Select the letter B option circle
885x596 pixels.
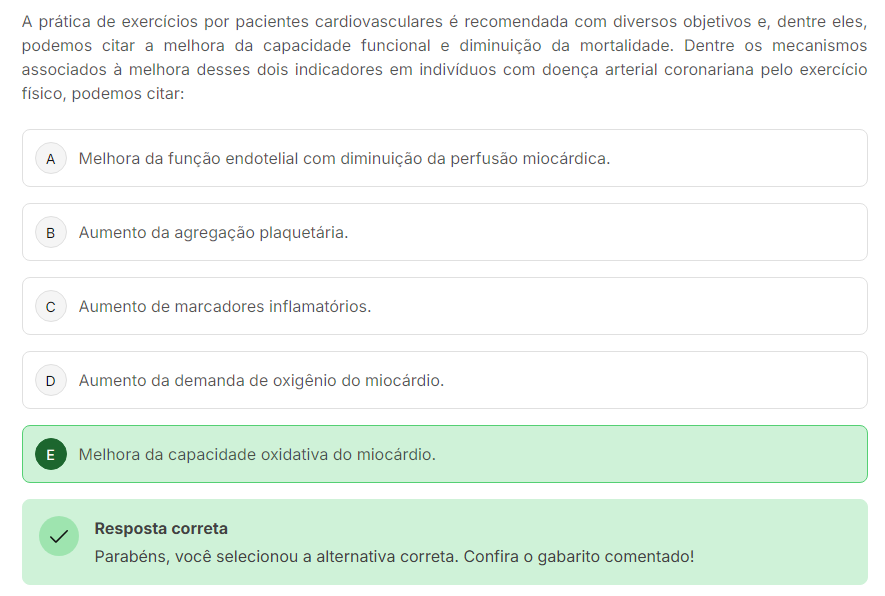click(51, 233)
